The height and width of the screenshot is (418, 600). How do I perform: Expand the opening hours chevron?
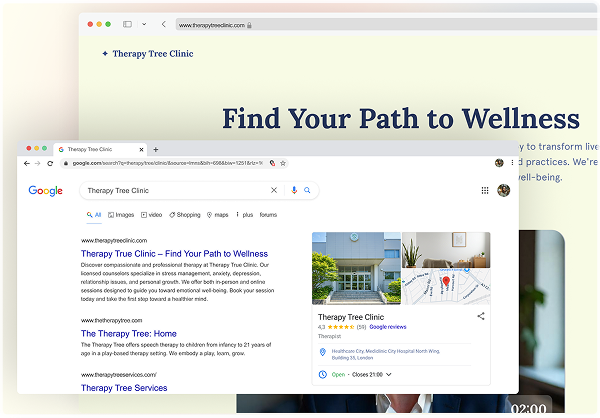click(x=389, y=375)
